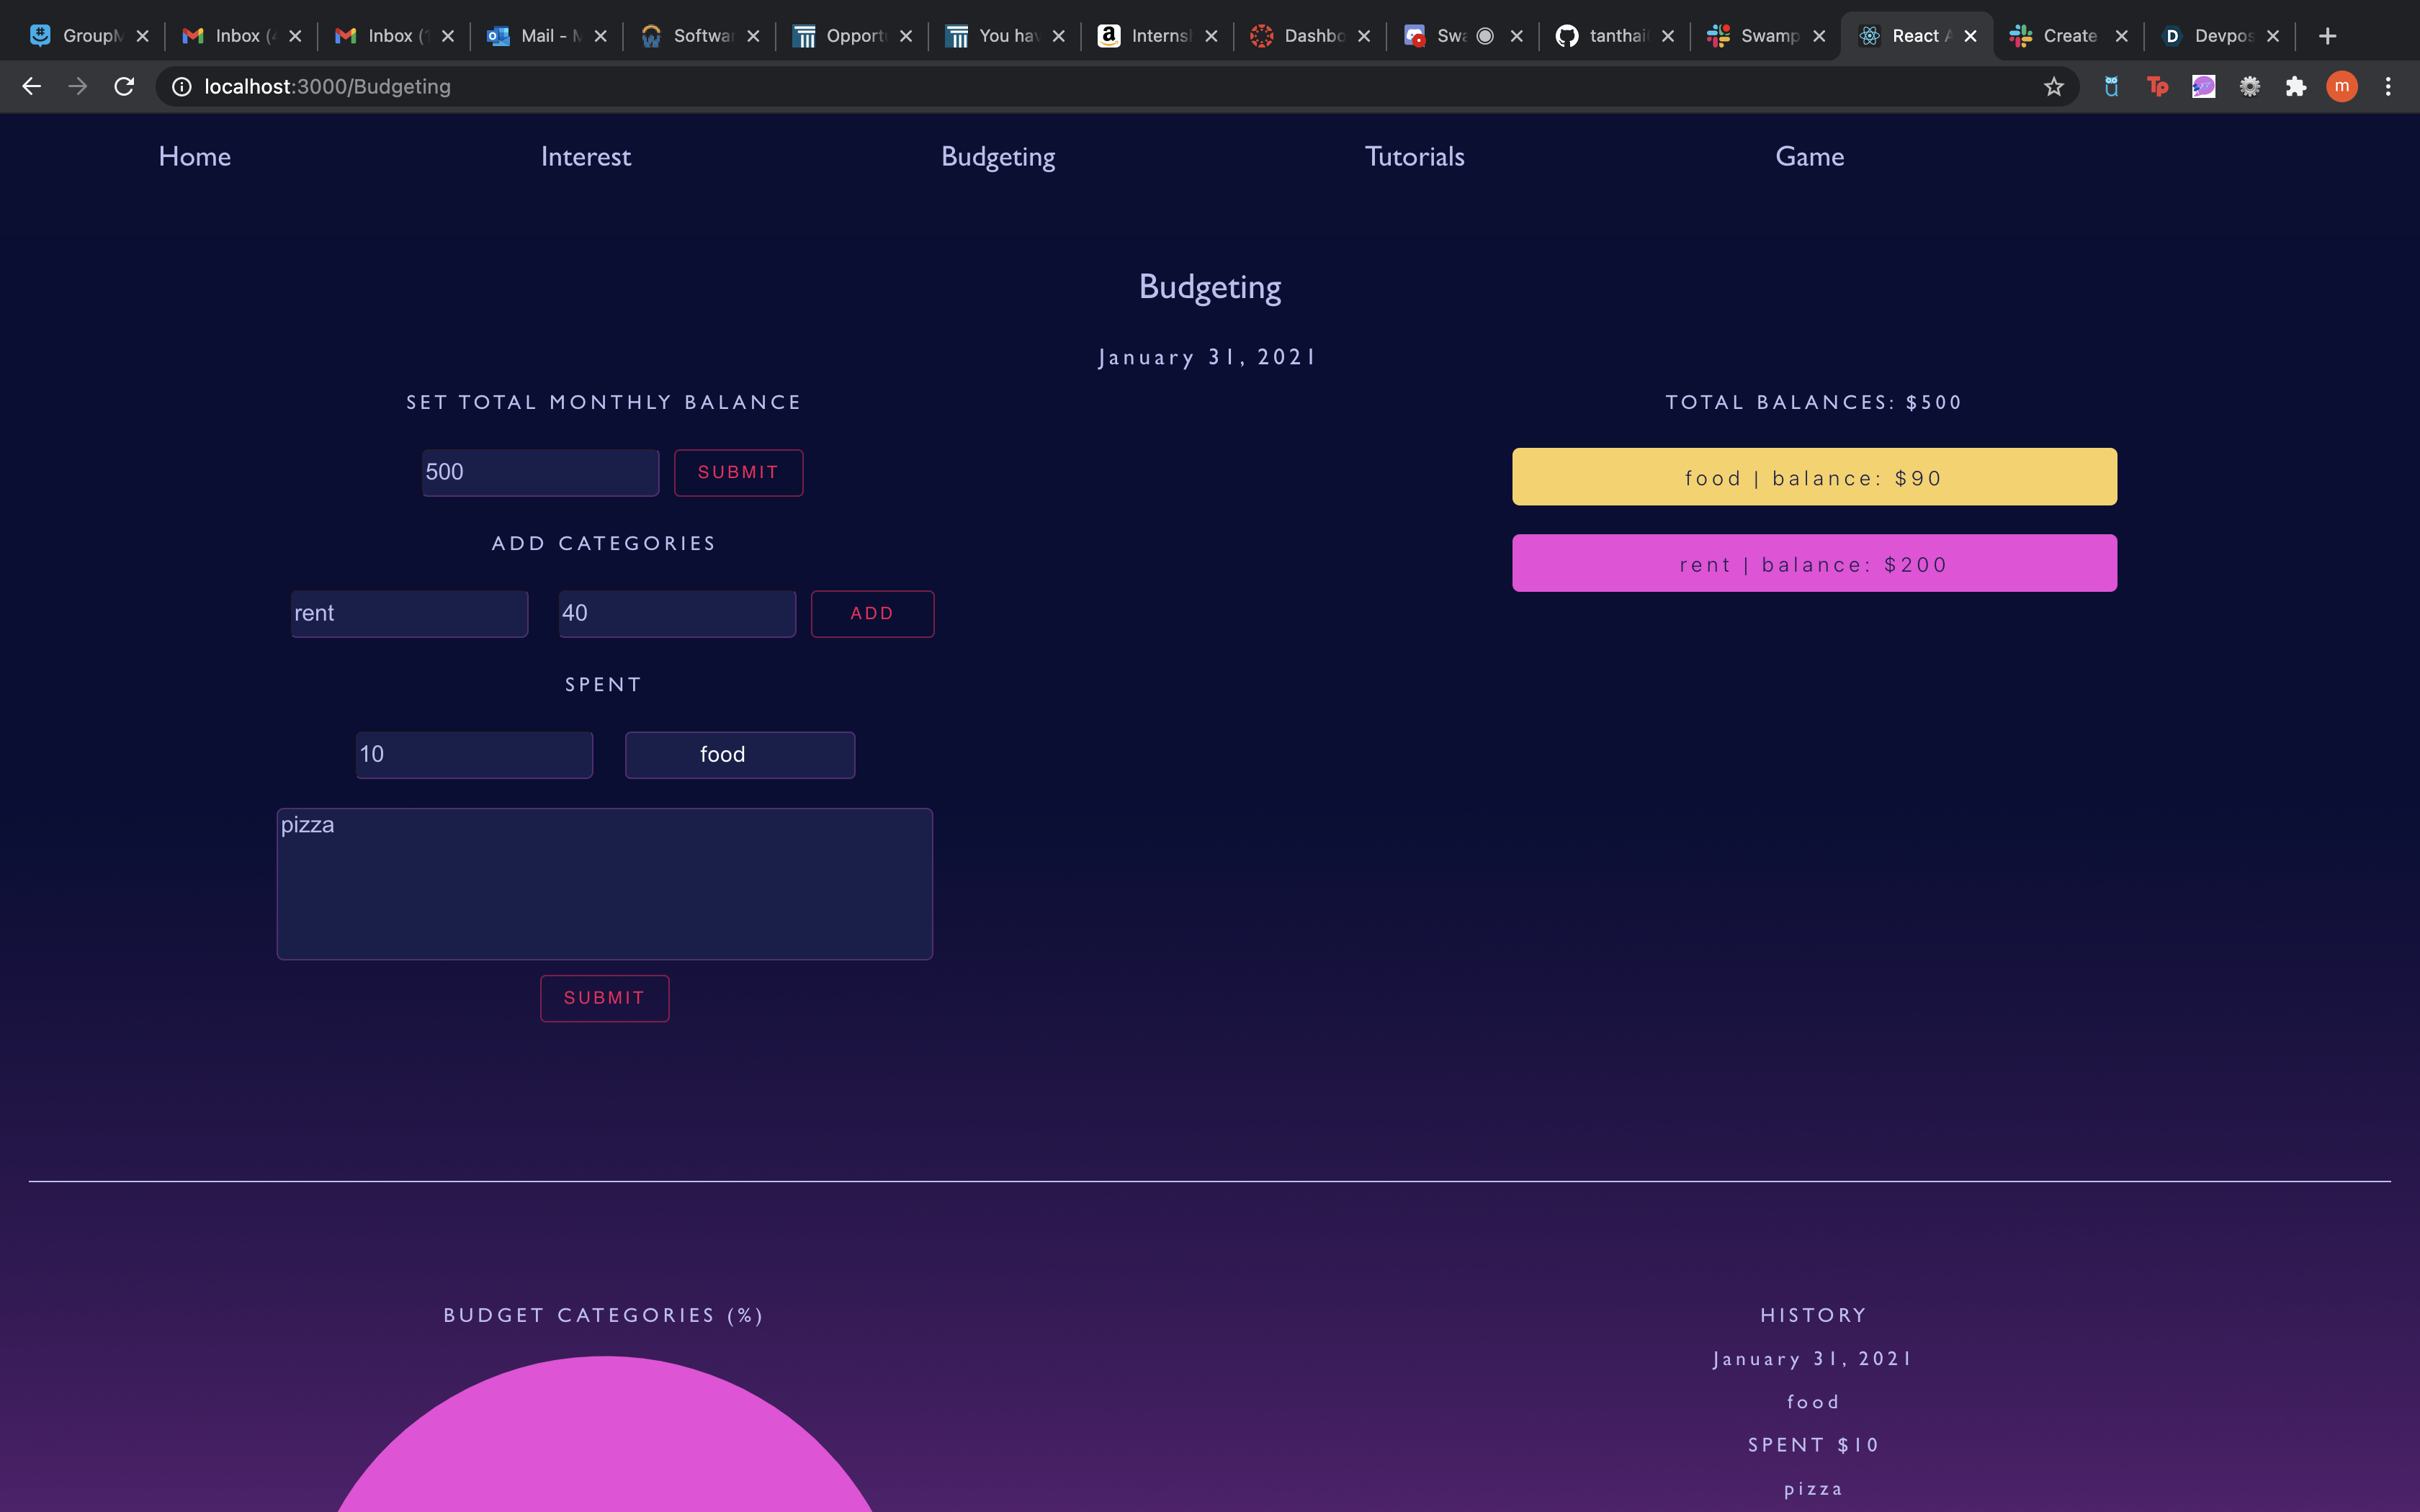Submit the total monthly balance
The height and width of the screenshot is (1512, 2420).
click(x=738, y=472)
